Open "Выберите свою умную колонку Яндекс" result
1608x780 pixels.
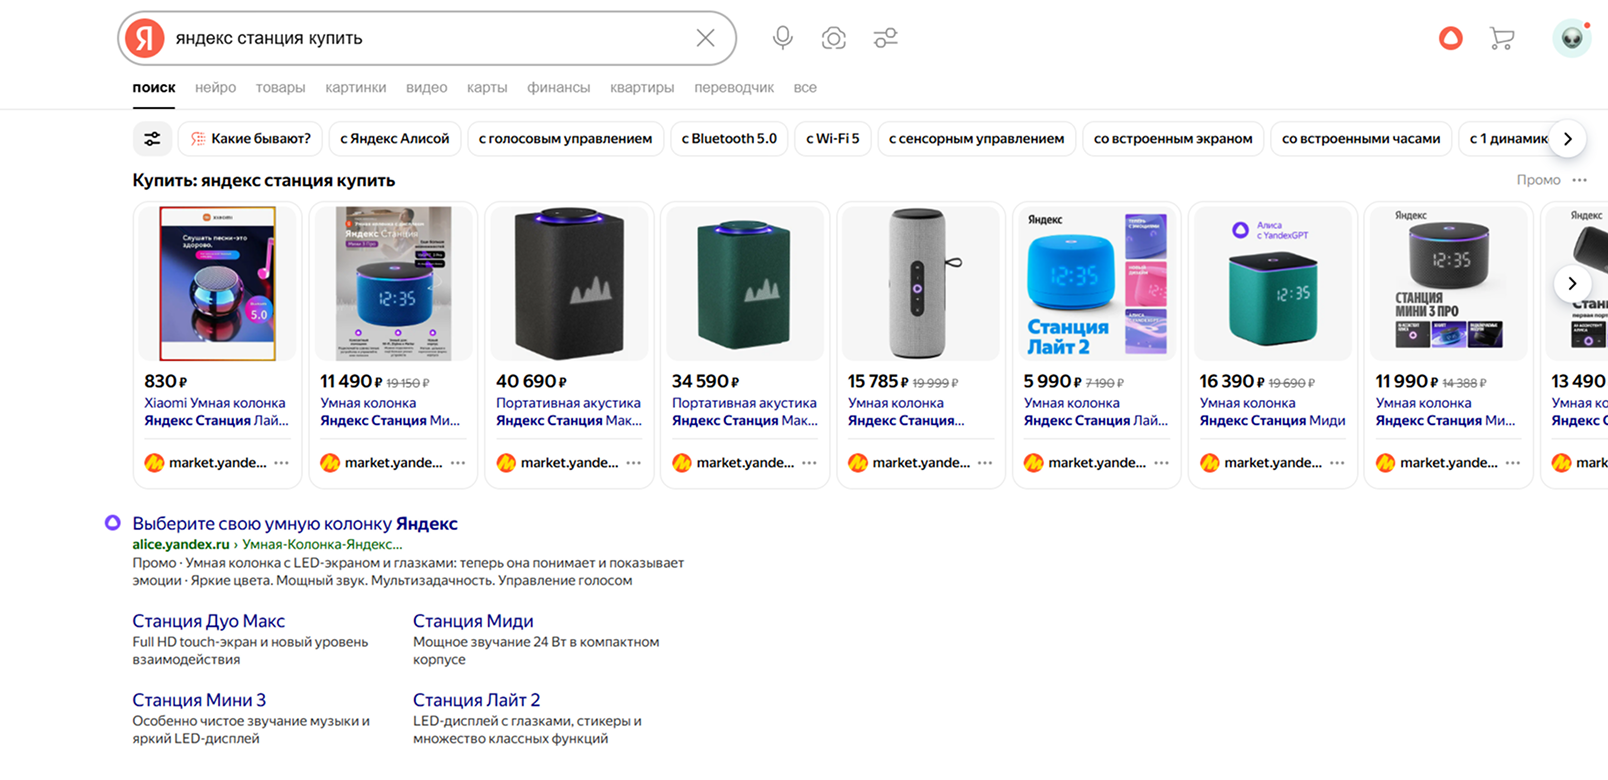pos(295,523)
